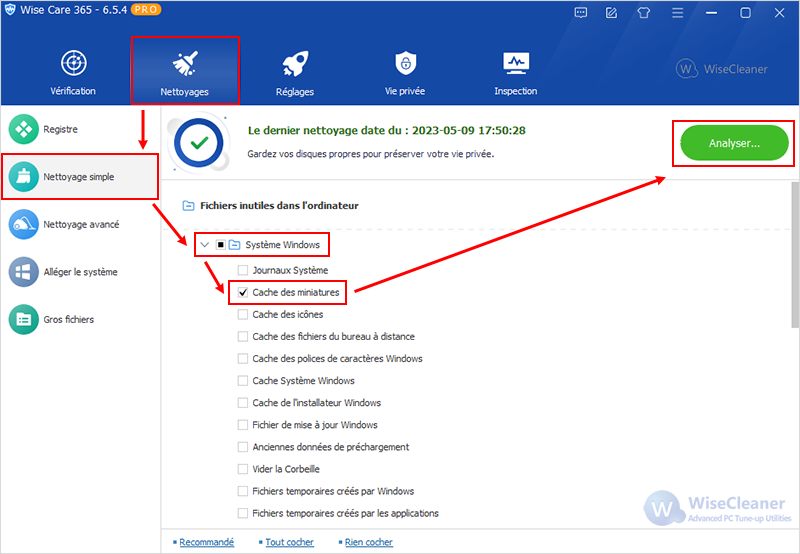The width and height of the screenshot is (800, 554).
Task: Check Cache de l'installateur Windows
Action: click(243, 403)
